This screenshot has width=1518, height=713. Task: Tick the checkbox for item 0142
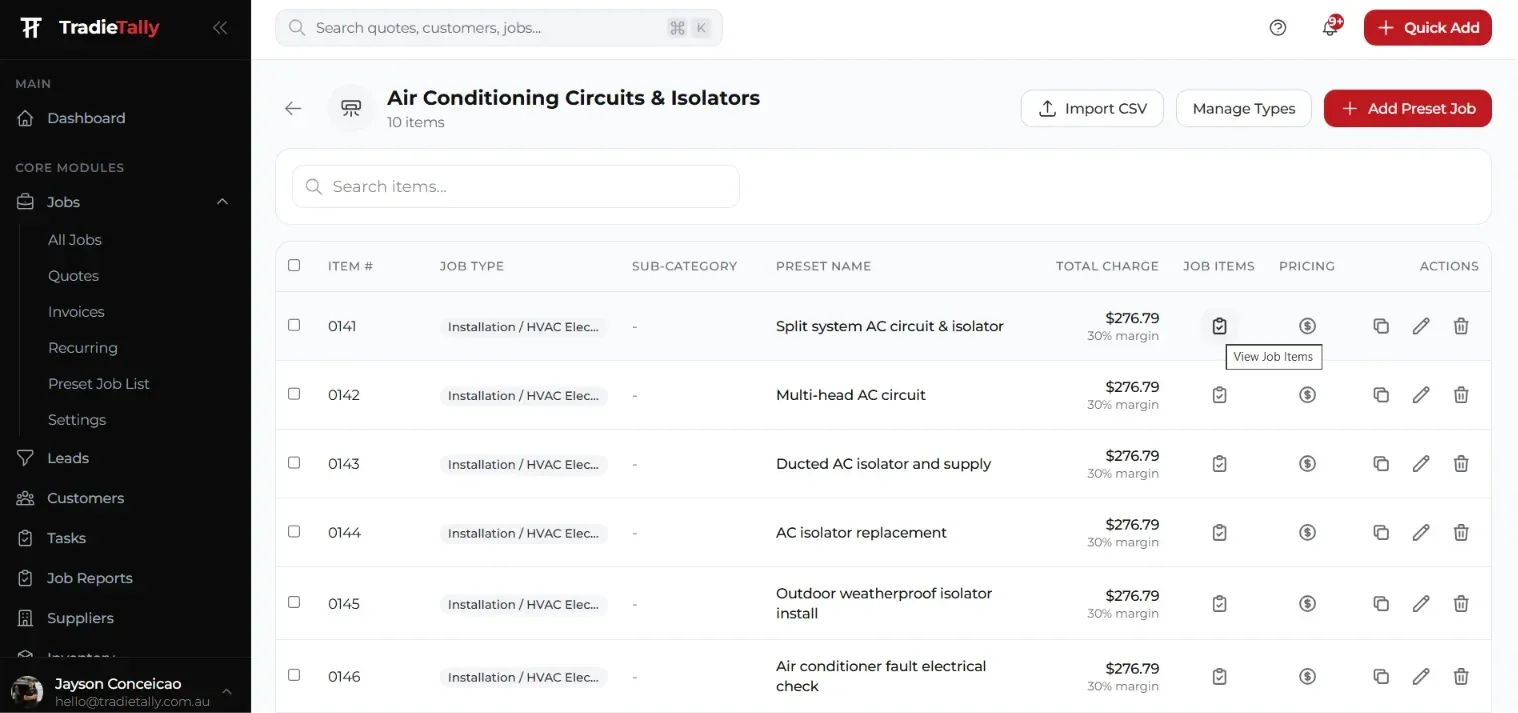[x=294, y=394]
